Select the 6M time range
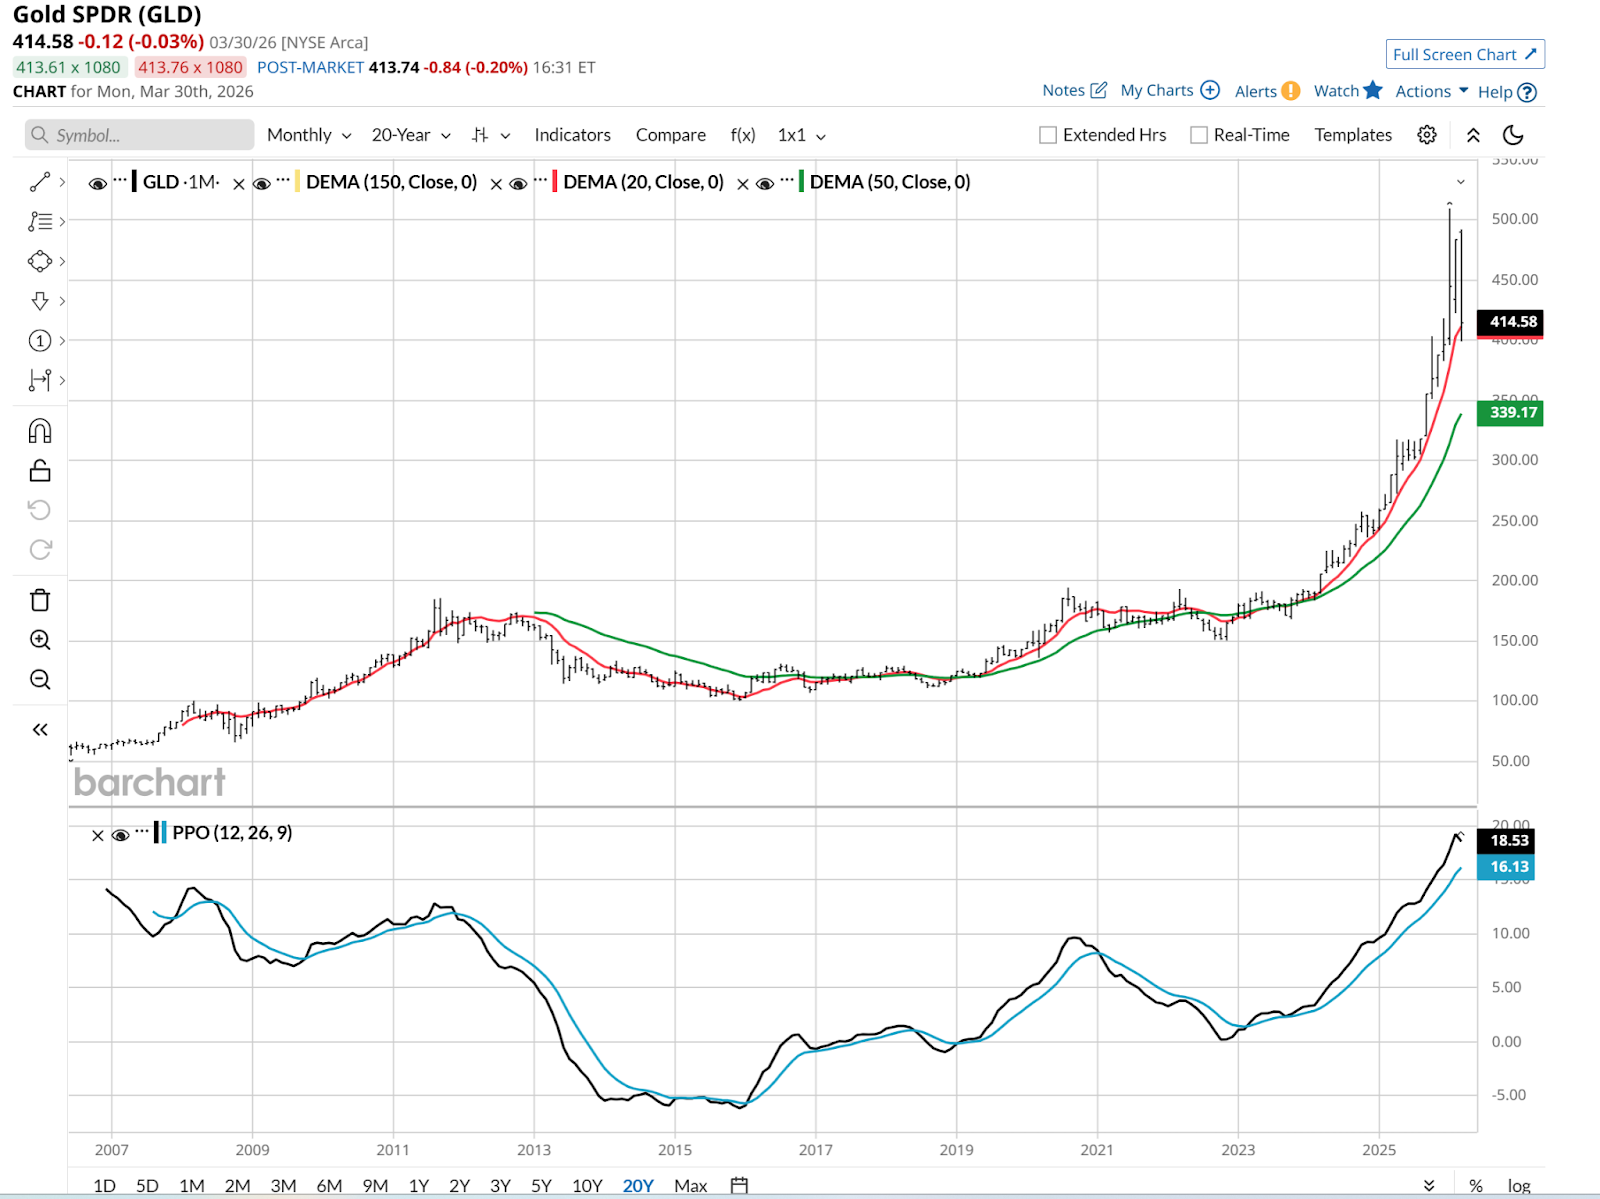The height and width of the screenshot is (1199, 1600). click(329, 1186)
